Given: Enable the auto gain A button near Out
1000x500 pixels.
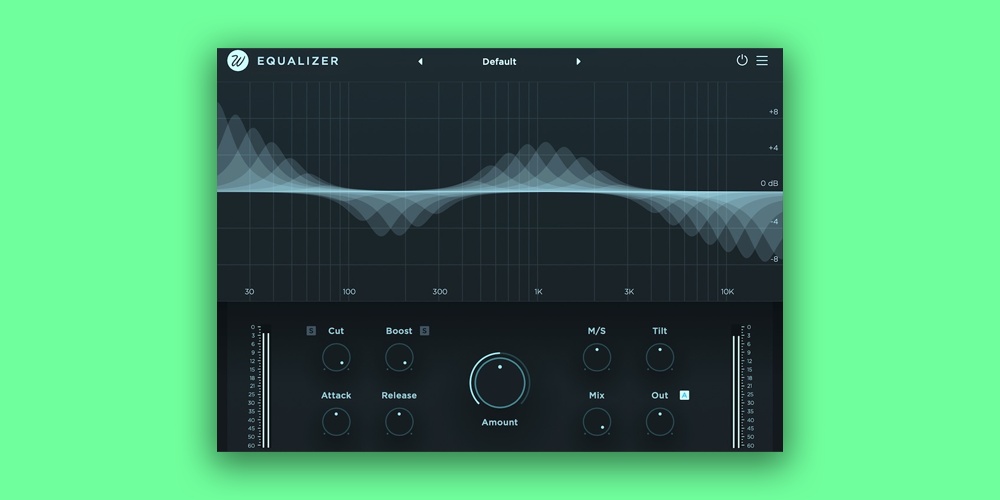Looking at the screenshot, I should [684, 395].
